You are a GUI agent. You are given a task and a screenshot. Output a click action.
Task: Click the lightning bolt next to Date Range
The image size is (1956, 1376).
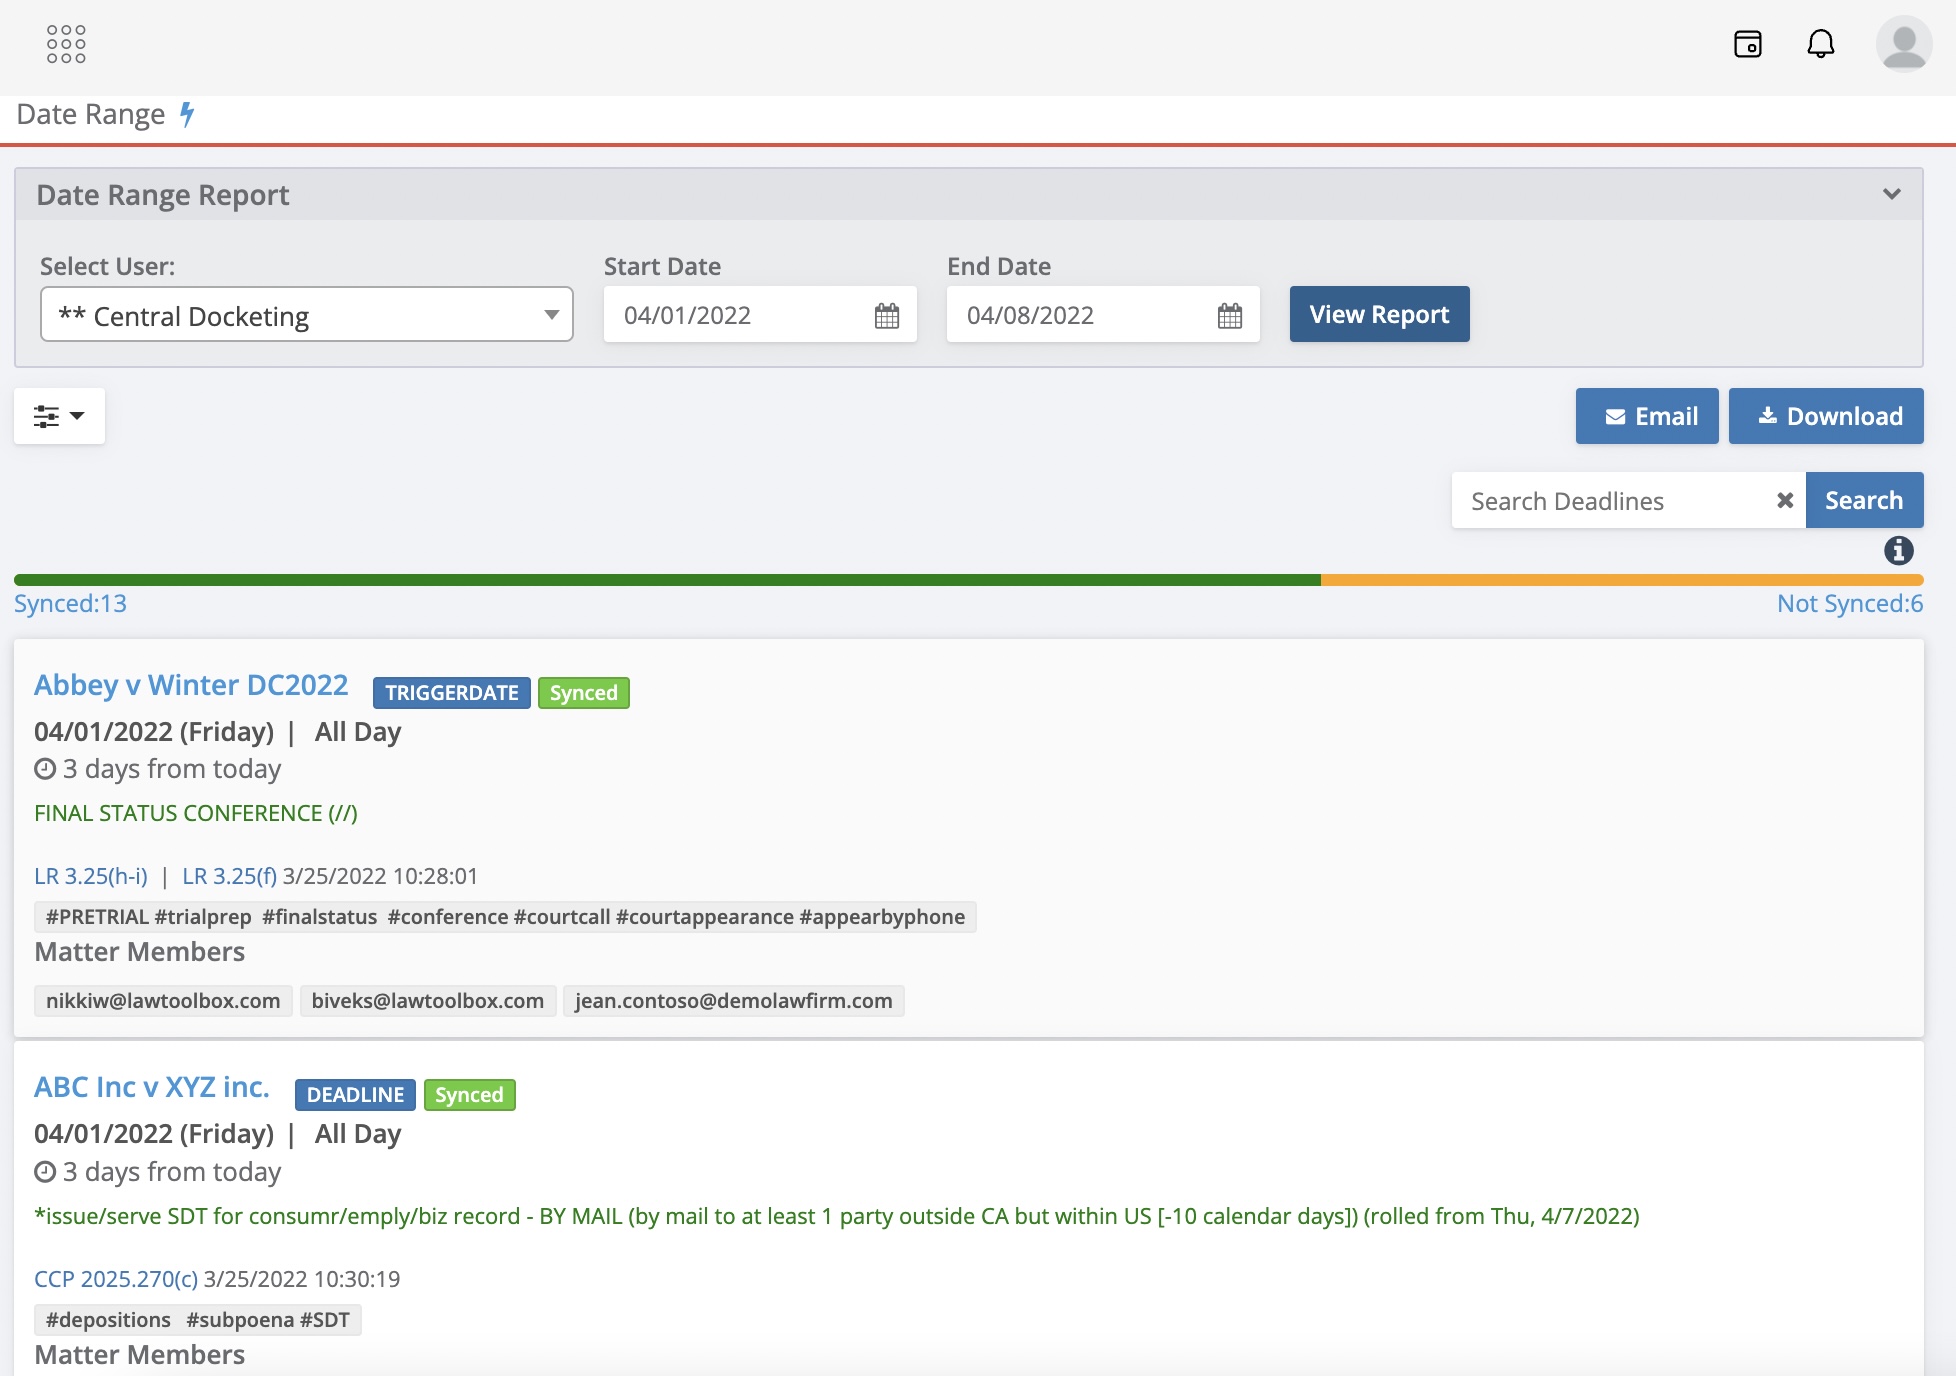click(187, 114)
